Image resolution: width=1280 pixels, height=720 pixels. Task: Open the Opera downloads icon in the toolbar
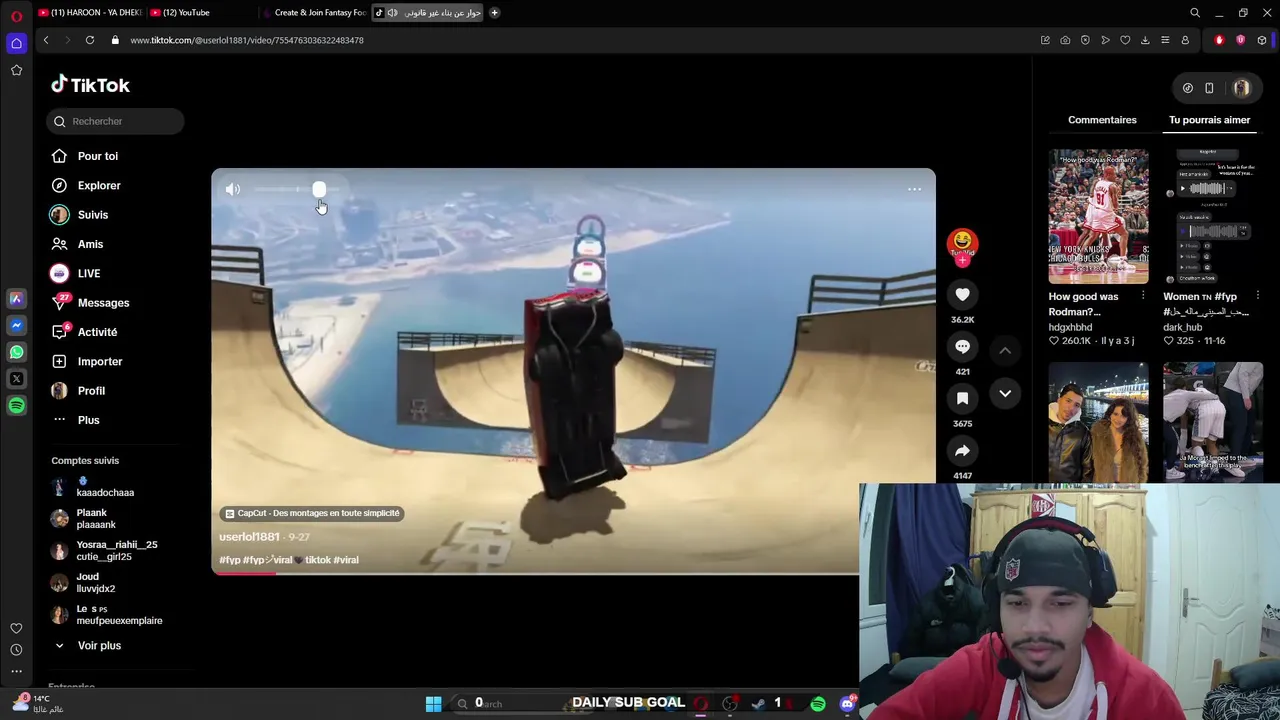point(1145,40)
